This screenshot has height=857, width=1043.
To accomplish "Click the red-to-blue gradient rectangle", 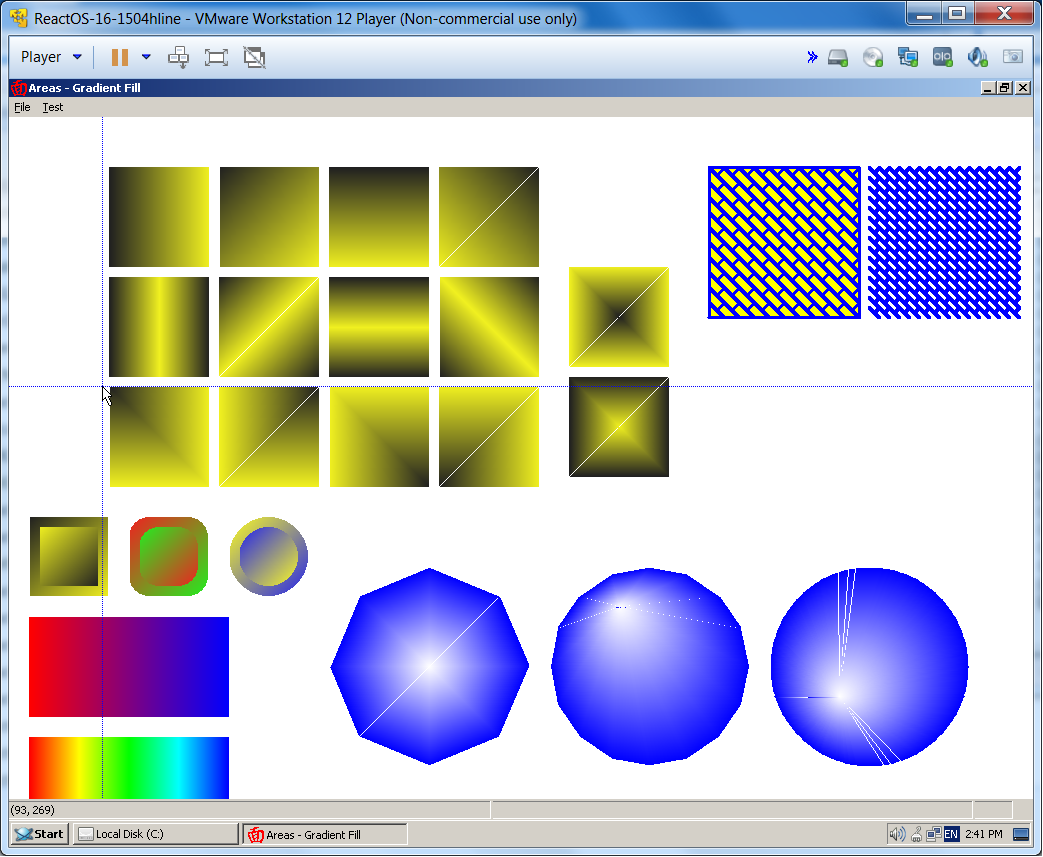I will (x=129, y=667).
